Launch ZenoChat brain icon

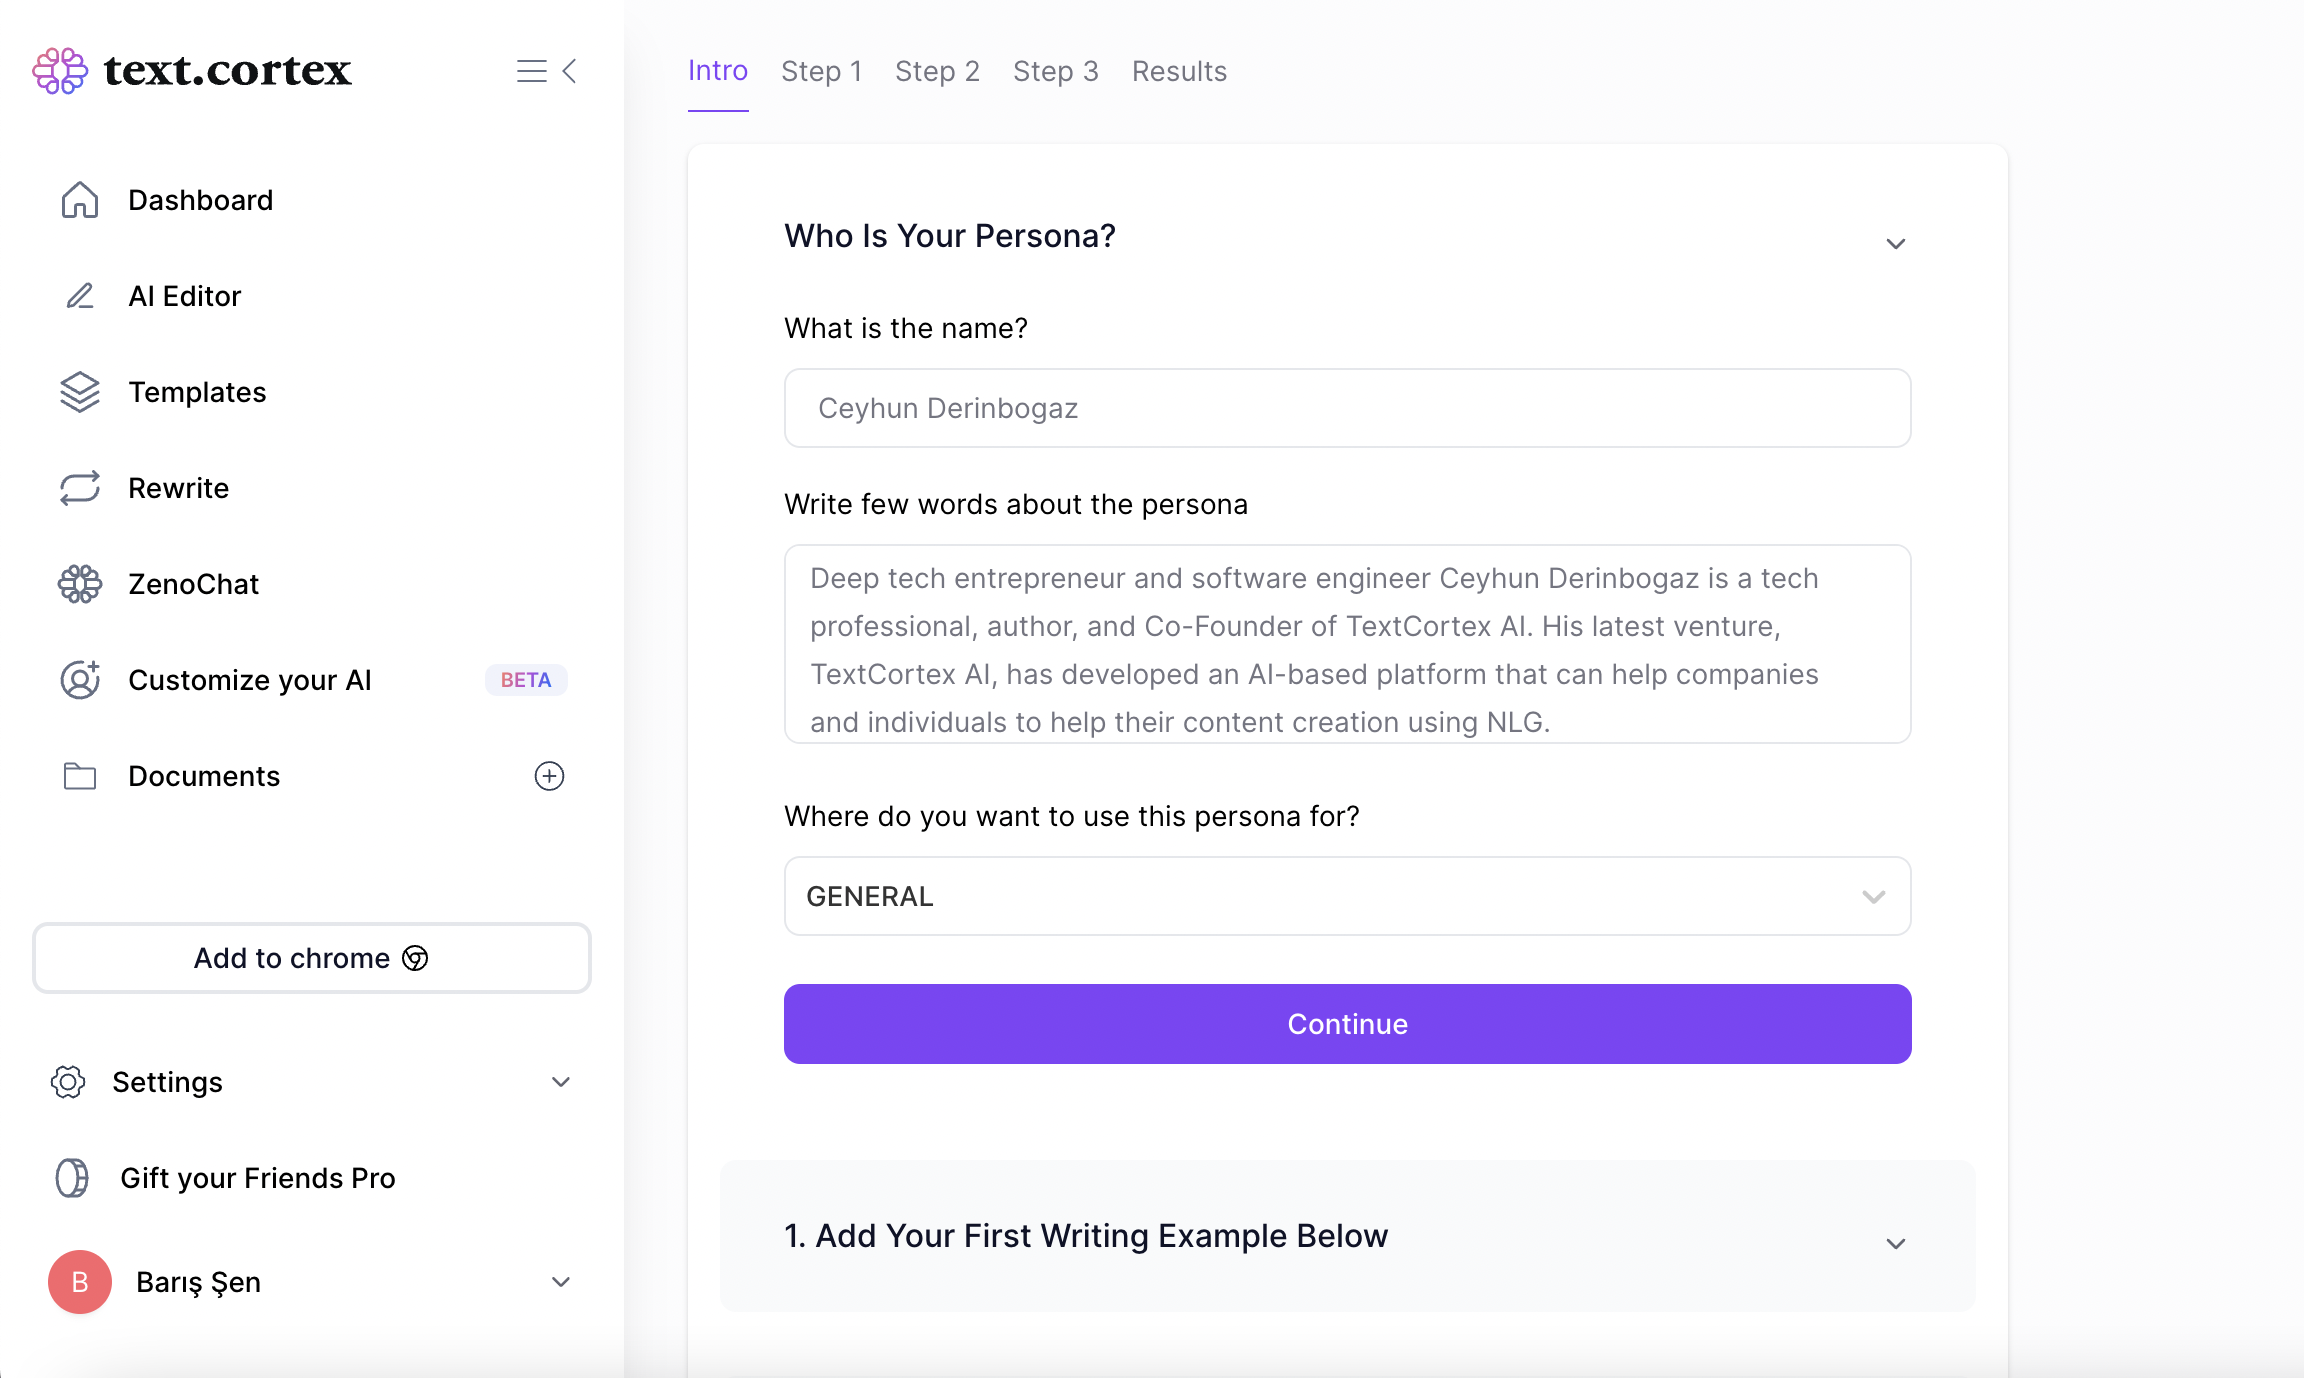(80, 584)
